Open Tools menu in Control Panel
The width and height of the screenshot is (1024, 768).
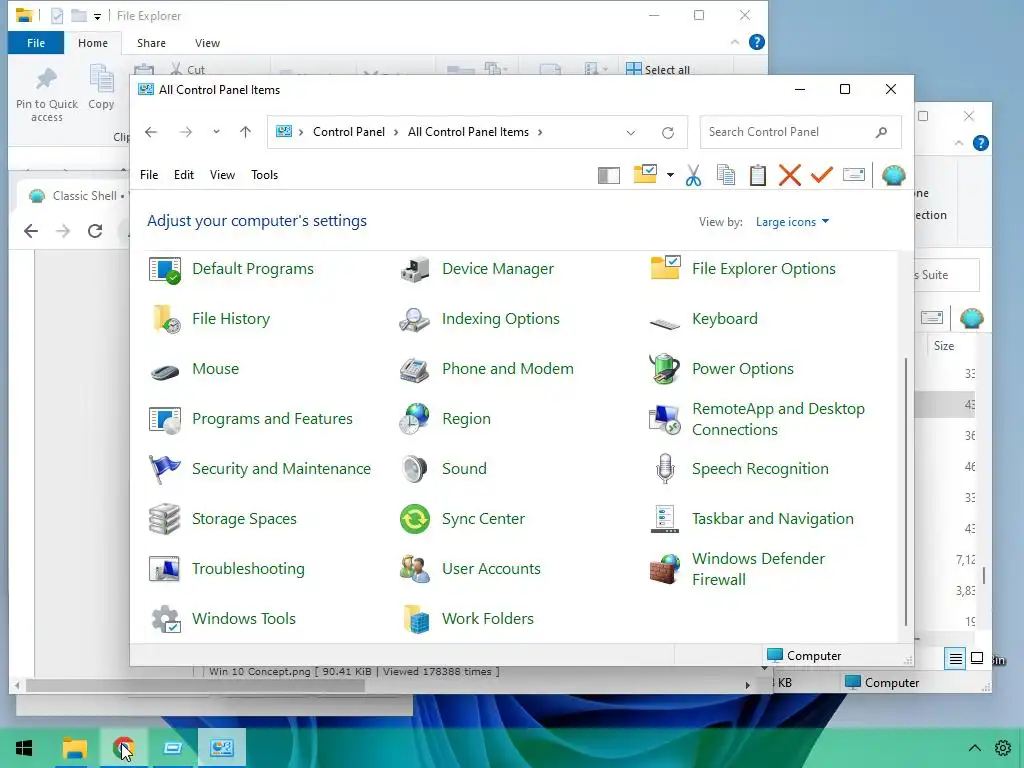coord(264,175)
